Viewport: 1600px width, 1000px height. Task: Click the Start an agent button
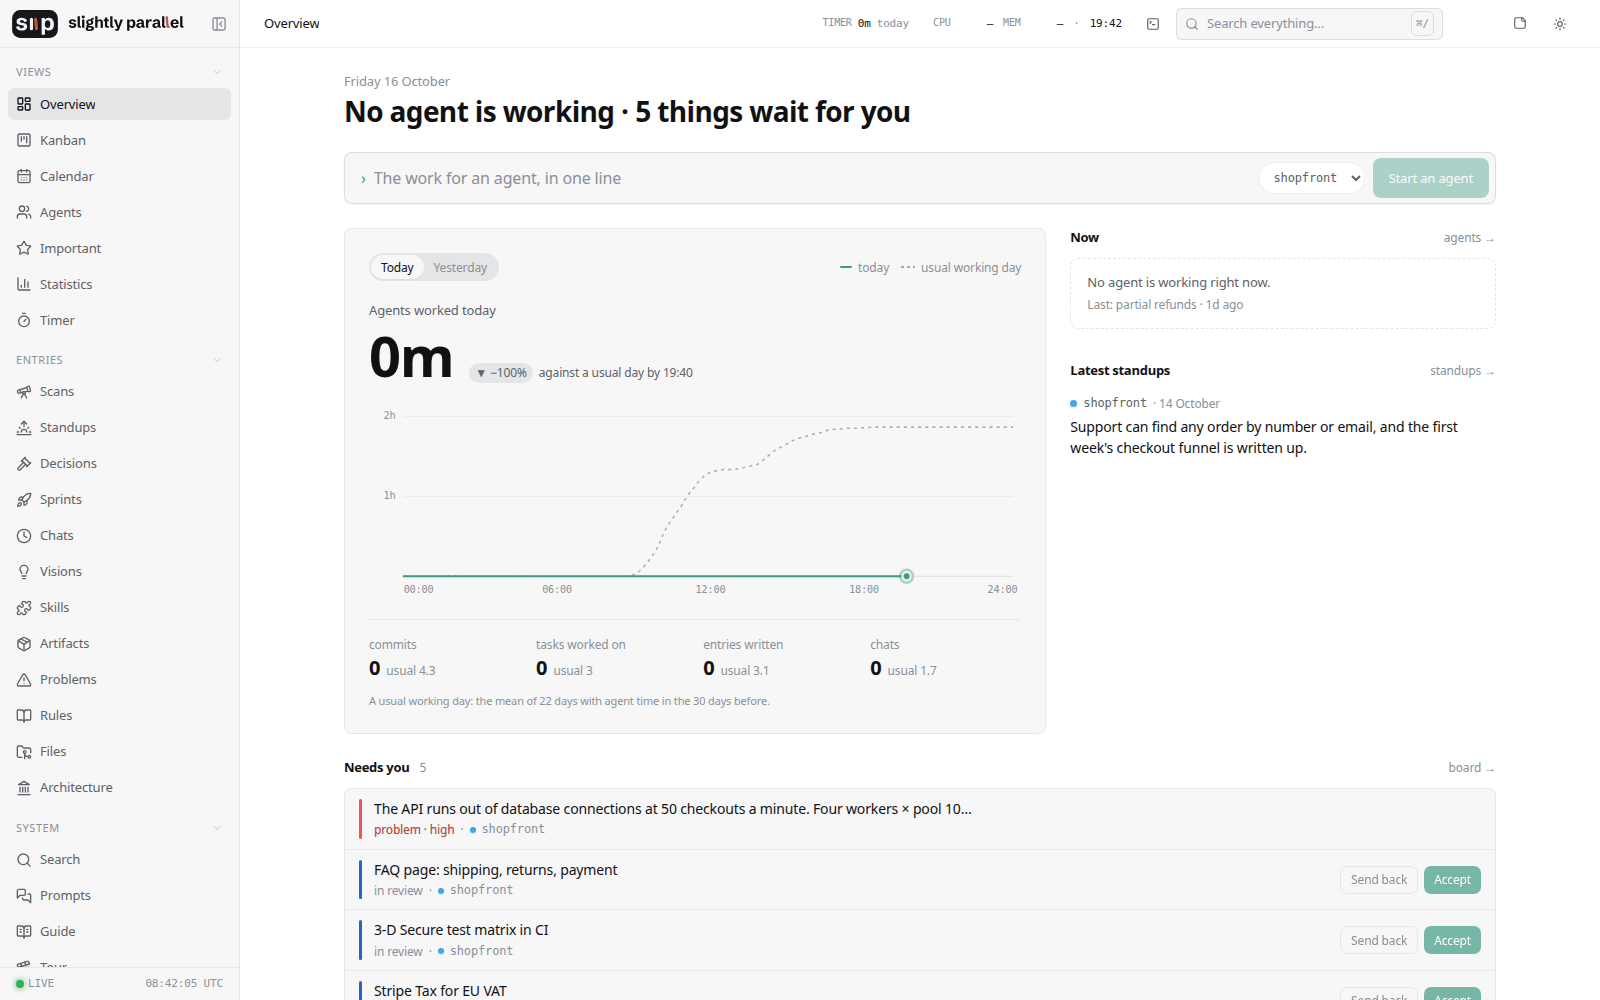pyautogui.click(x=1430, y=178)
